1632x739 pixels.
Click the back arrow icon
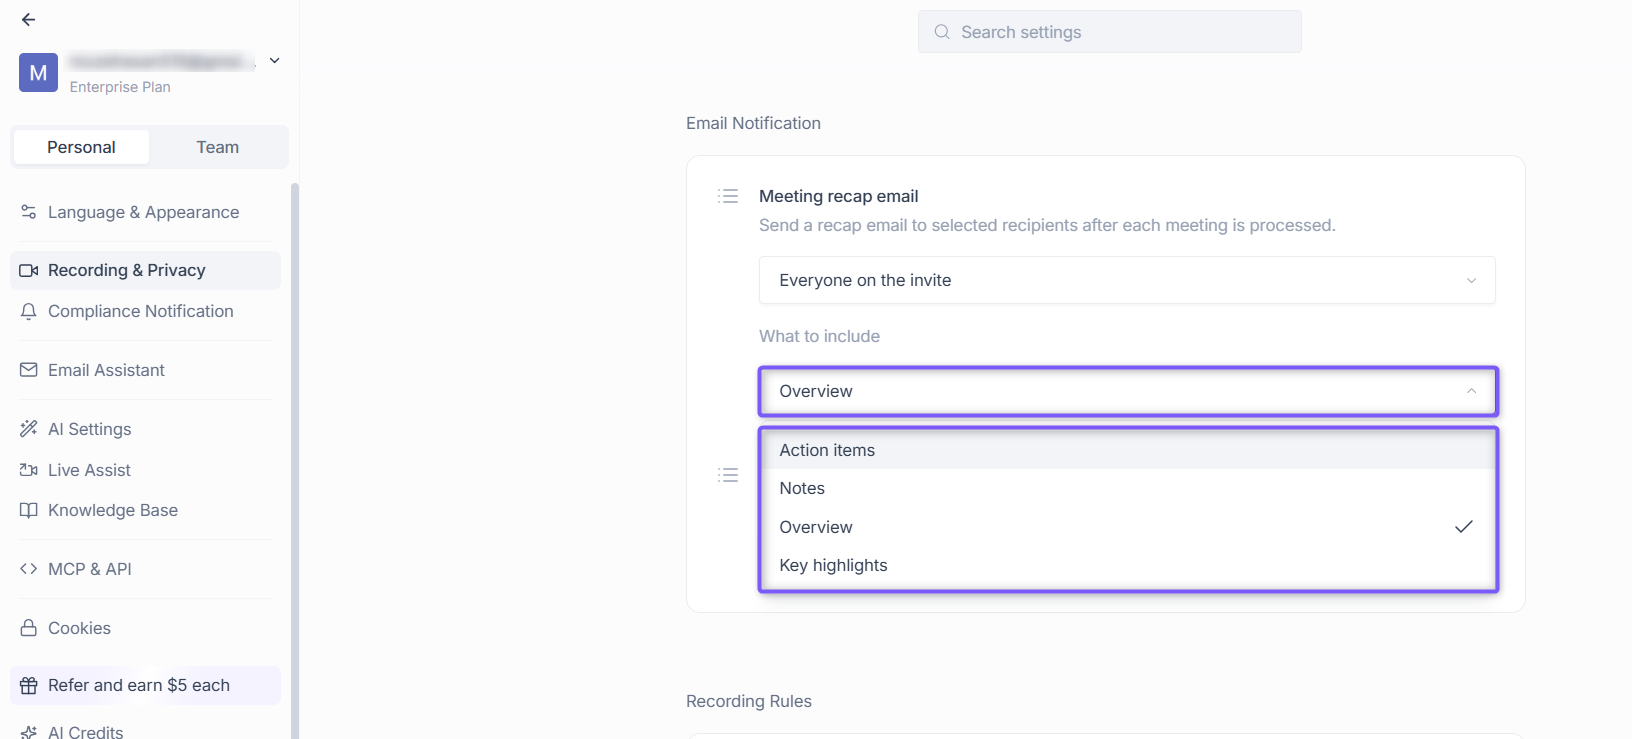tap(28, 20)
